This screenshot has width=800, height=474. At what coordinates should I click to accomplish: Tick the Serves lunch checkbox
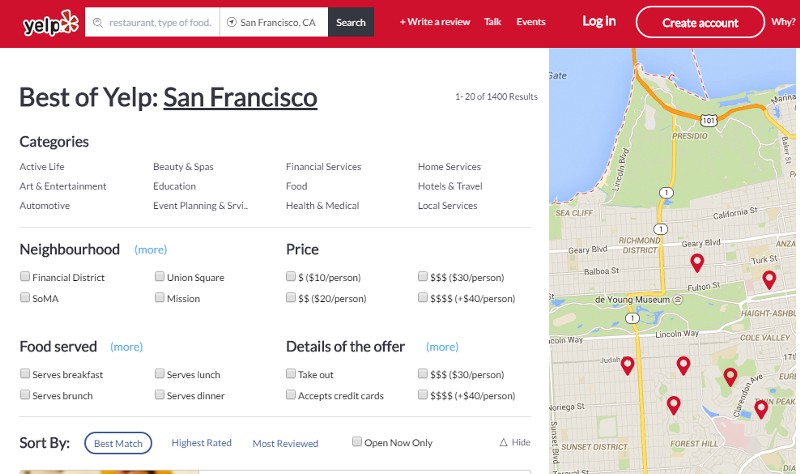coord(159,373)
